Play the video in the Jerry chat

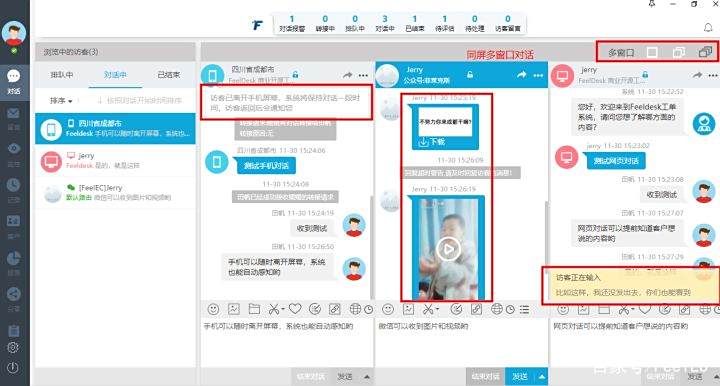pos(448,249)
